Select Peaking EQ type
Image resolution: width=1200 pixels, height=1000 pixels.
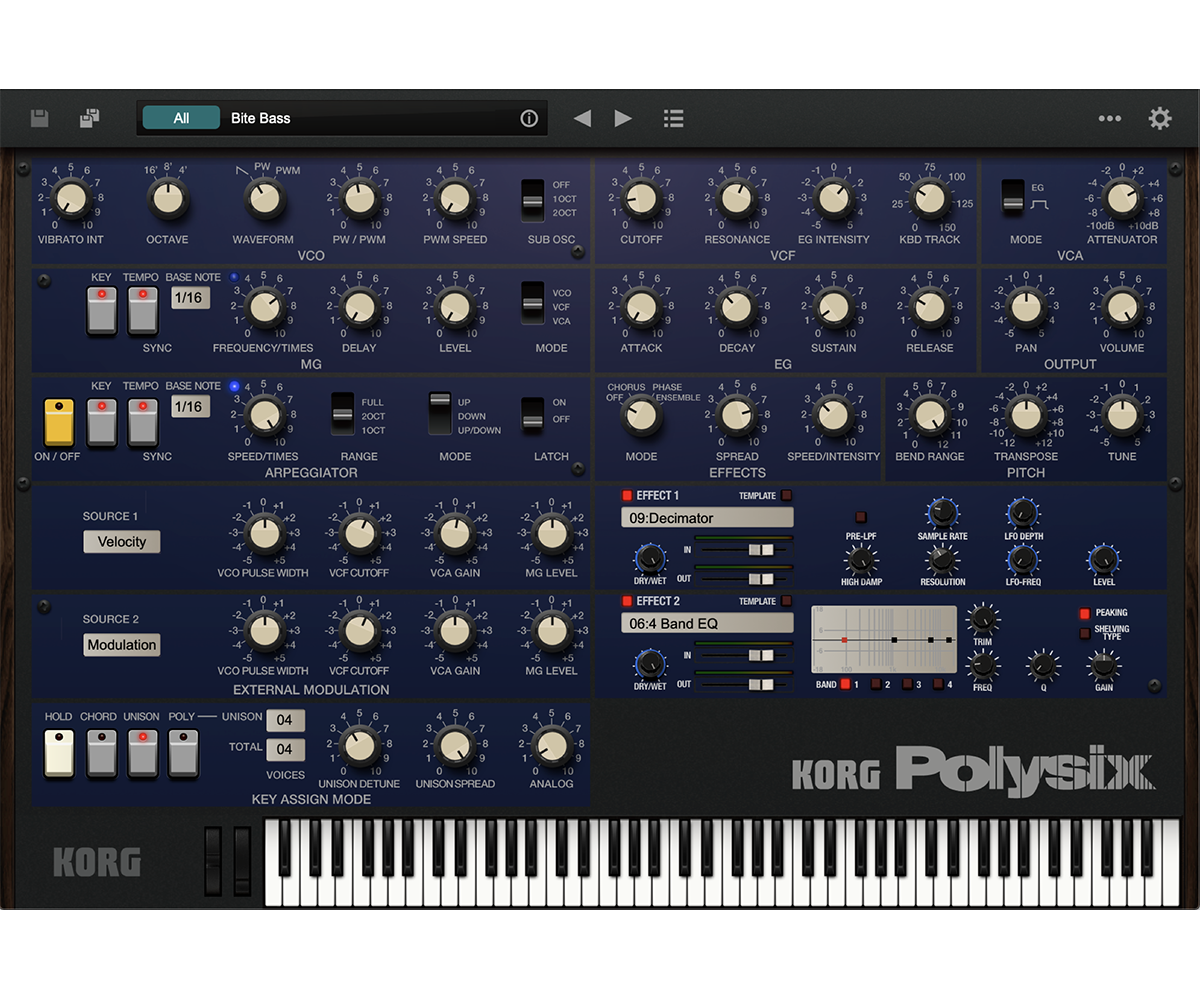click(x=1084, y=613)
